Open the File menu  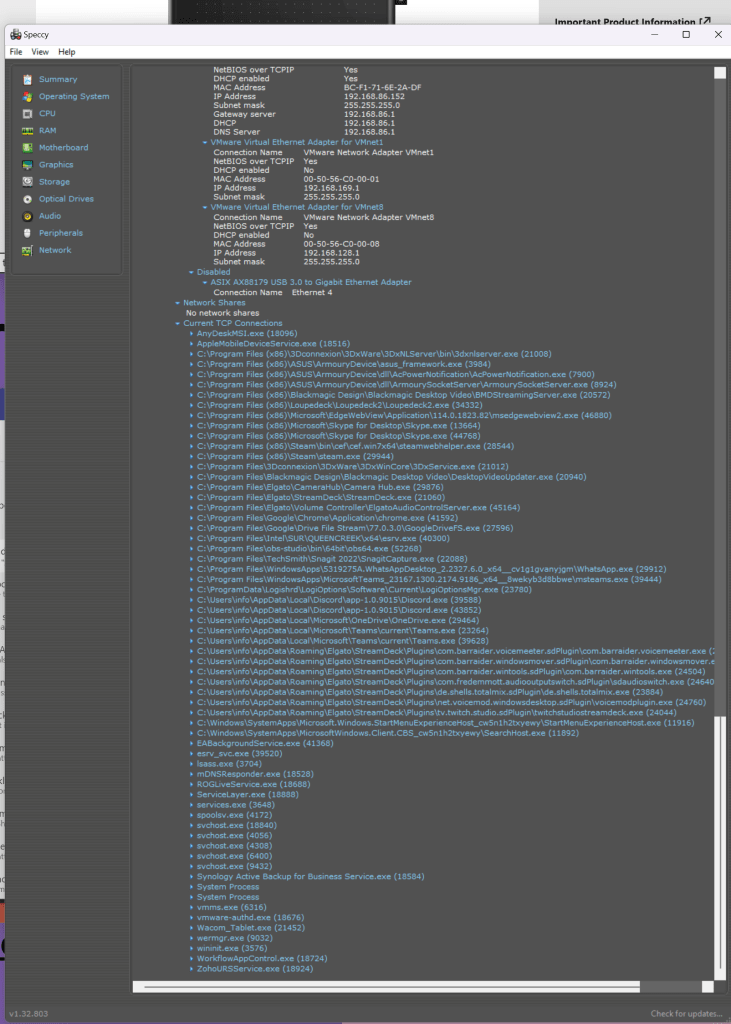pyautogui.click(x=16, y=52)
